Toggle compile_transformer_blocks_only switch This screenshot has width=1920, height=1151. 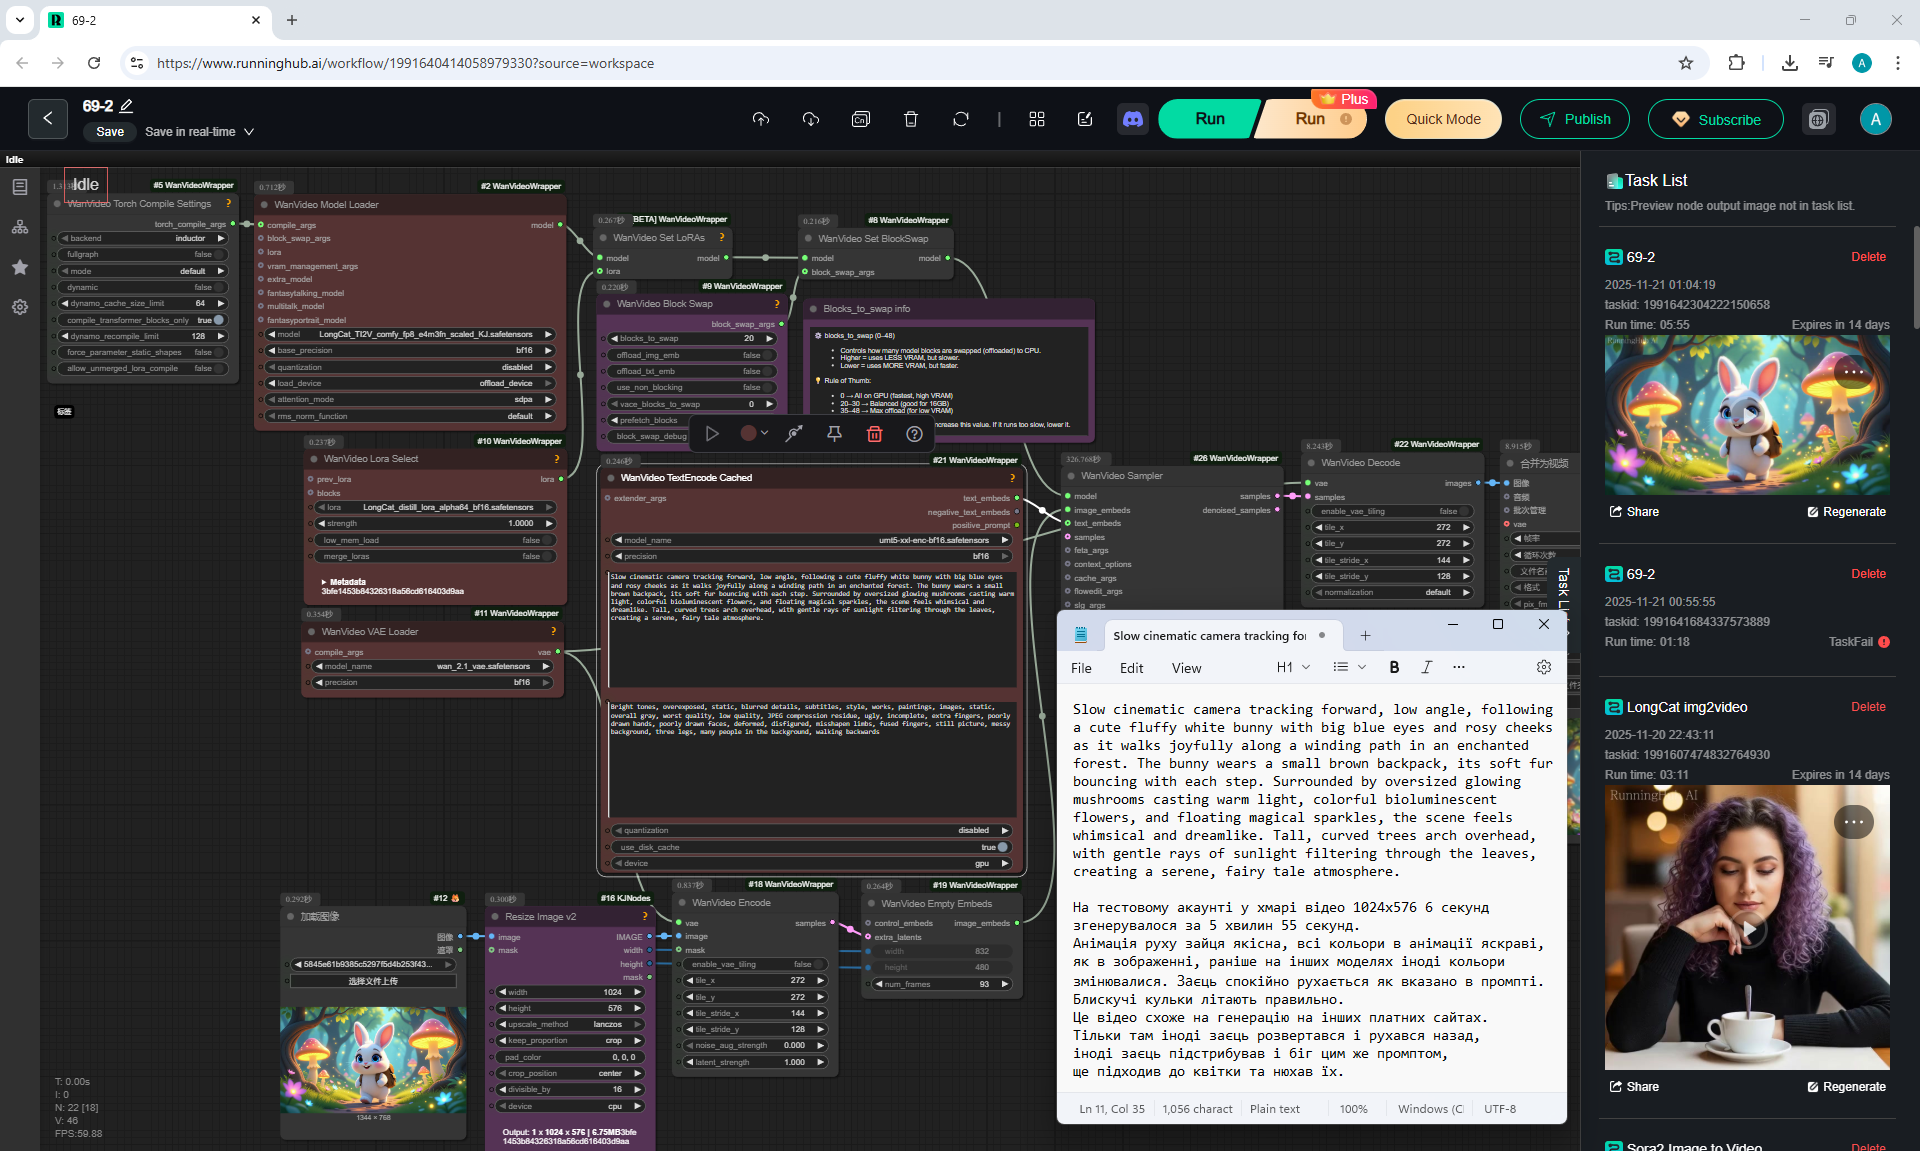point(218,320)
